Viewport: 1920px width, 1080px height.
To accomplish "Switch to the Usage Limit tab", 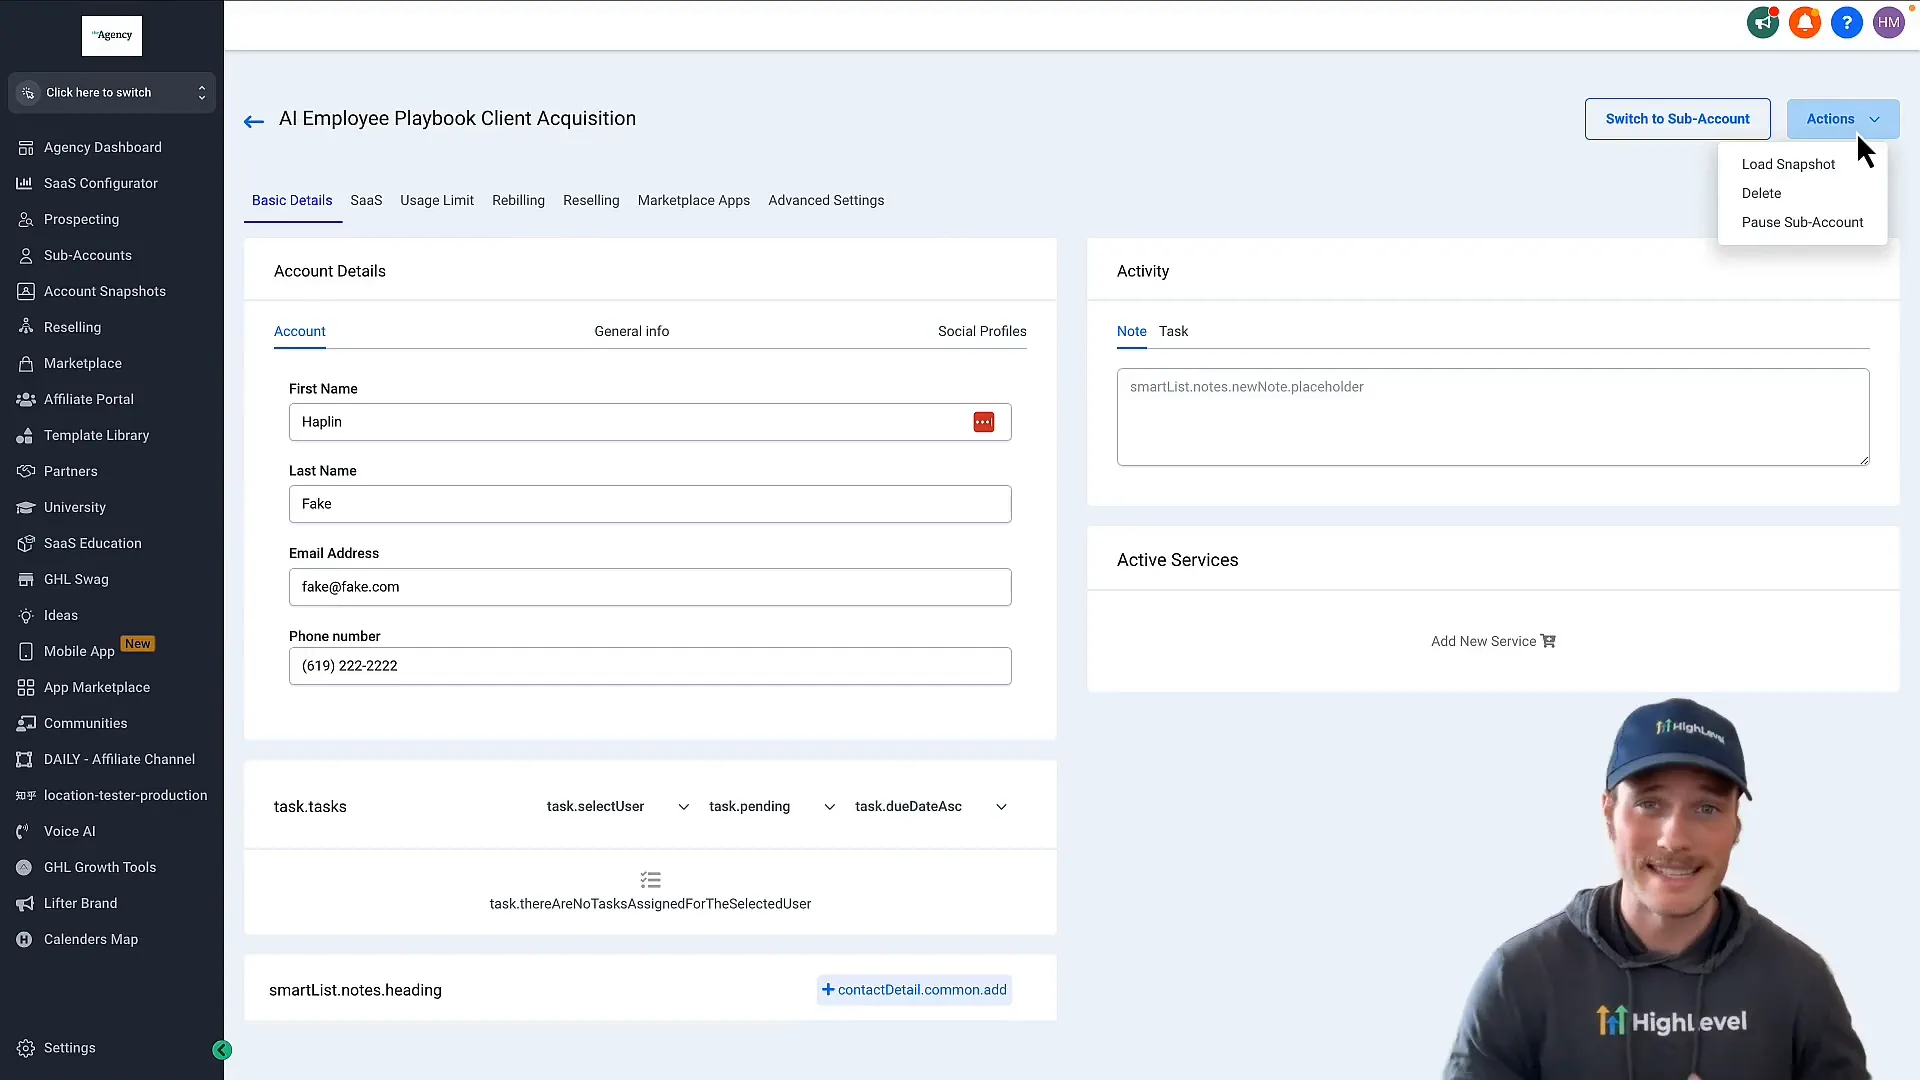I will tap(437, 200).
